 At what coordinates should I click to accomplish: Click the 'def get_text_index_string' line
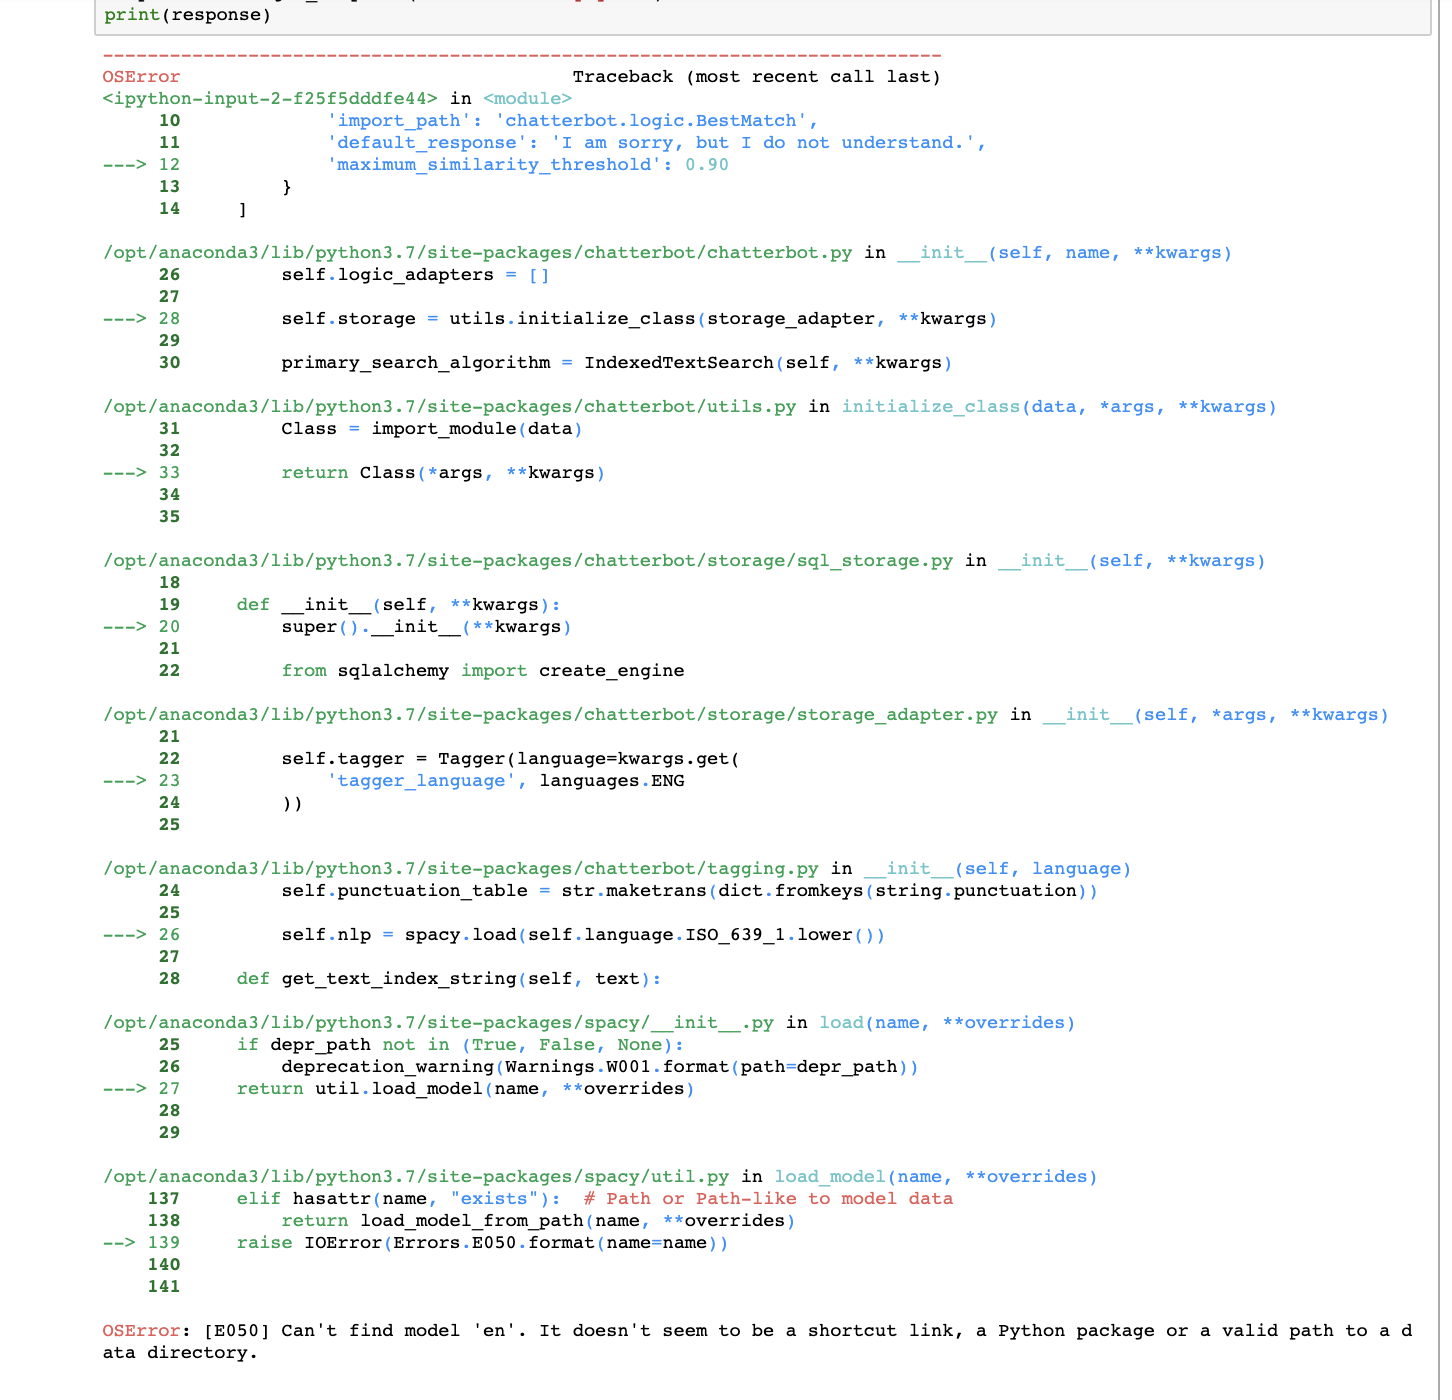click(x=449, y=979)
